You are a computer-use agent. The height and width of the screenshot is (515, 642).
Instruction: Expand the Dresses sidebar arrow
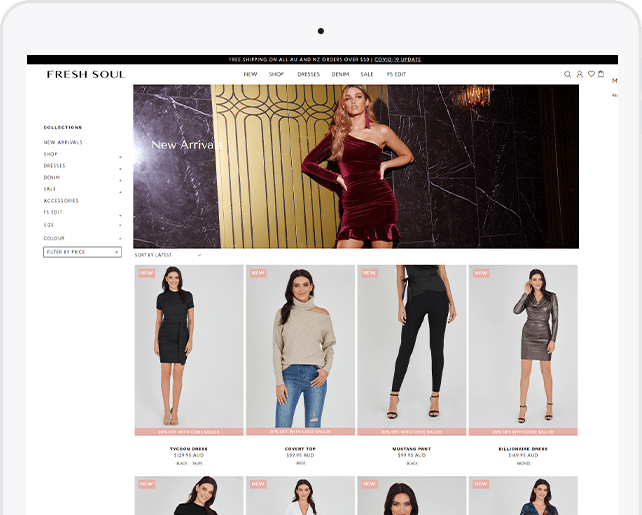[x=120, y=169]
